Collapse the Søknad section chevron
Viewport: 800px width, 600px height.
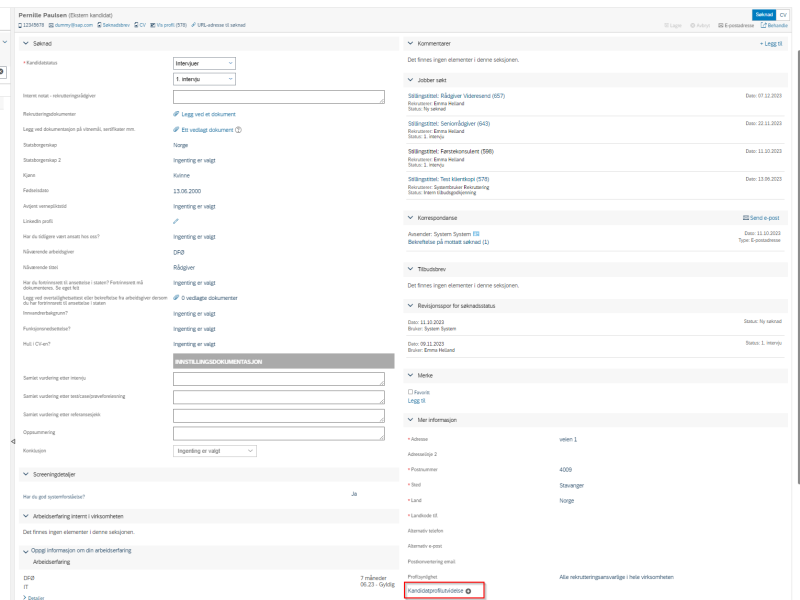tap(26, 43)
